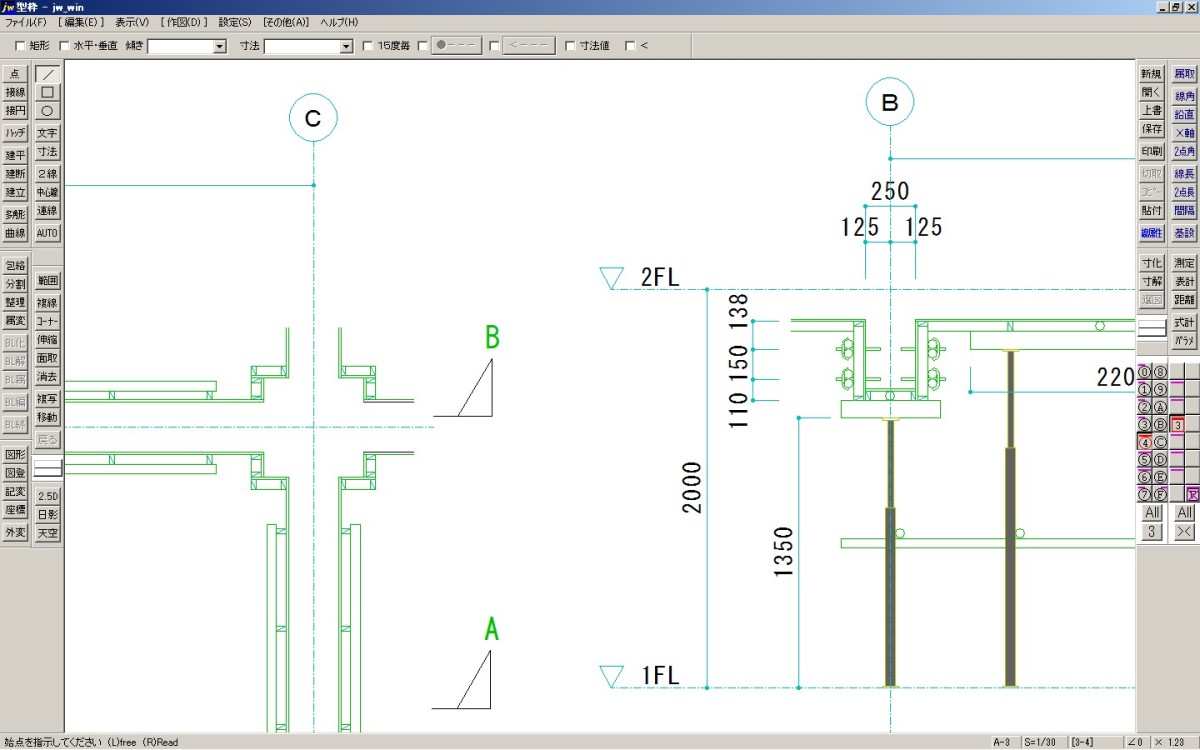Enable the 矩形 checkbox
This screenshot has height=750, width=1200.
(20, 46)
